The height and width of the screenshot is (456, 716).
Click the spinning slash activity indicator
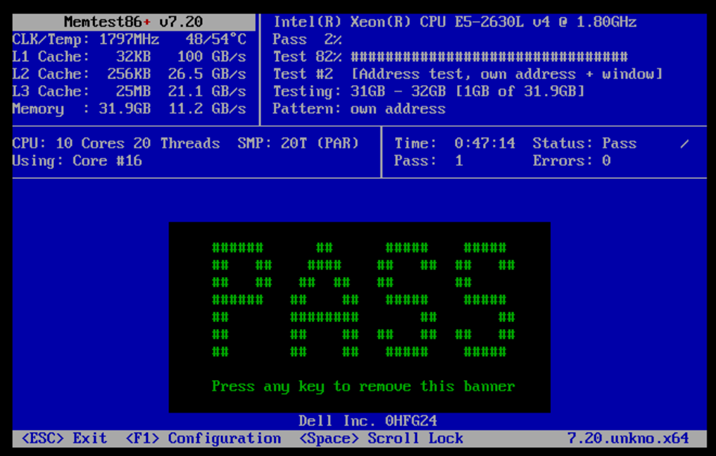click(x=684, y=144)
